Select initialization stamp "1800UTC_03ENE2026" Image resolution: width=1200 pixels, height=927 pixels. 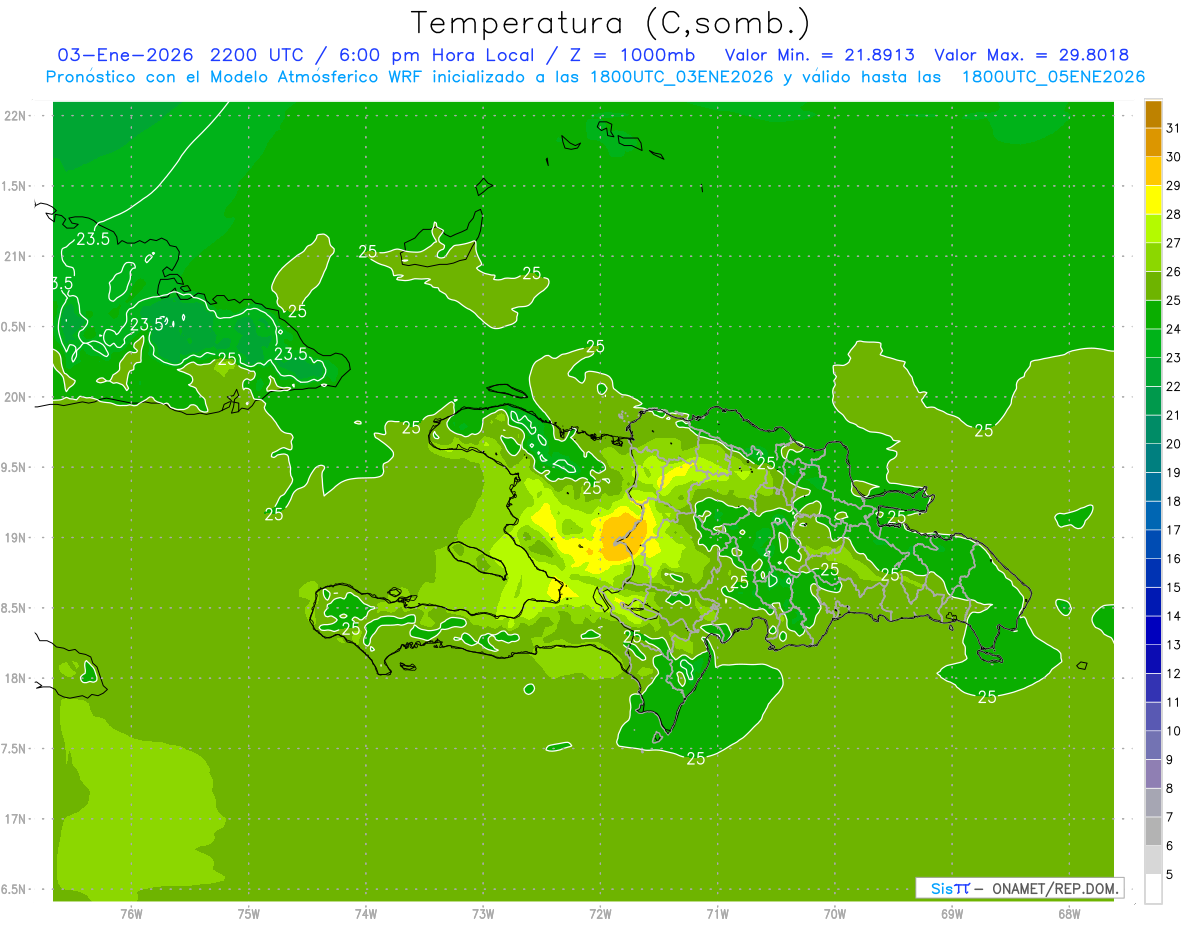click(x=681, y=77)
